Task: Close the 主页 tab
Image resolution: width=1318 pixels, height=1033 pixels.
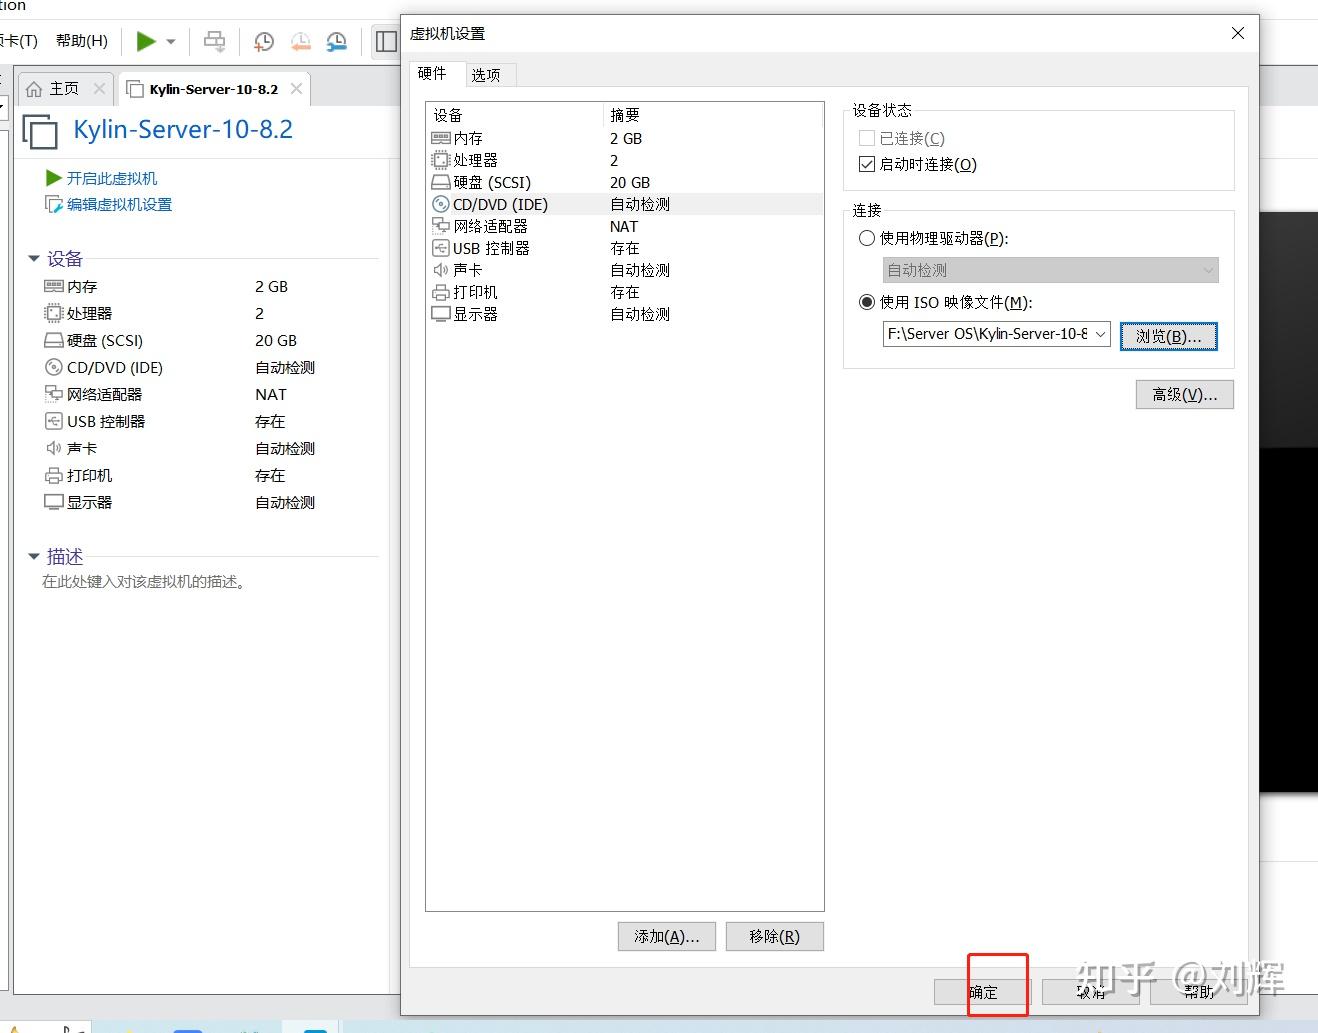Action: 99,89
